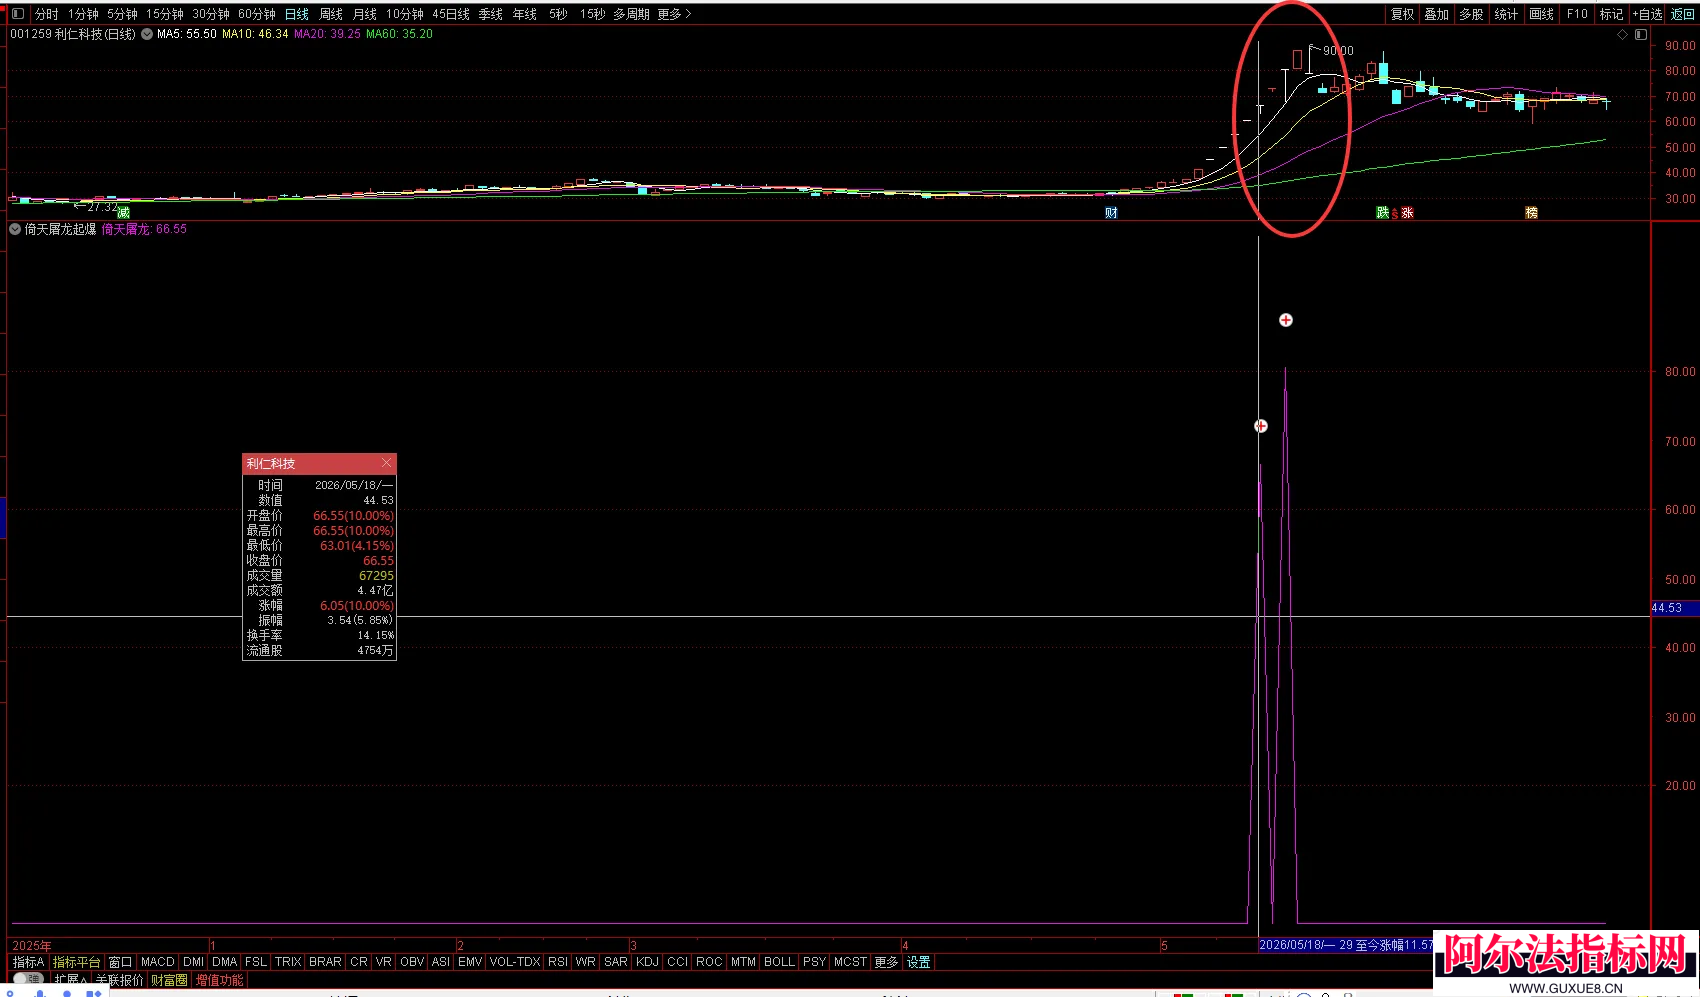Select the 日线 daily period
This screenshot has height=997, width=1700.
pos(297,14)
